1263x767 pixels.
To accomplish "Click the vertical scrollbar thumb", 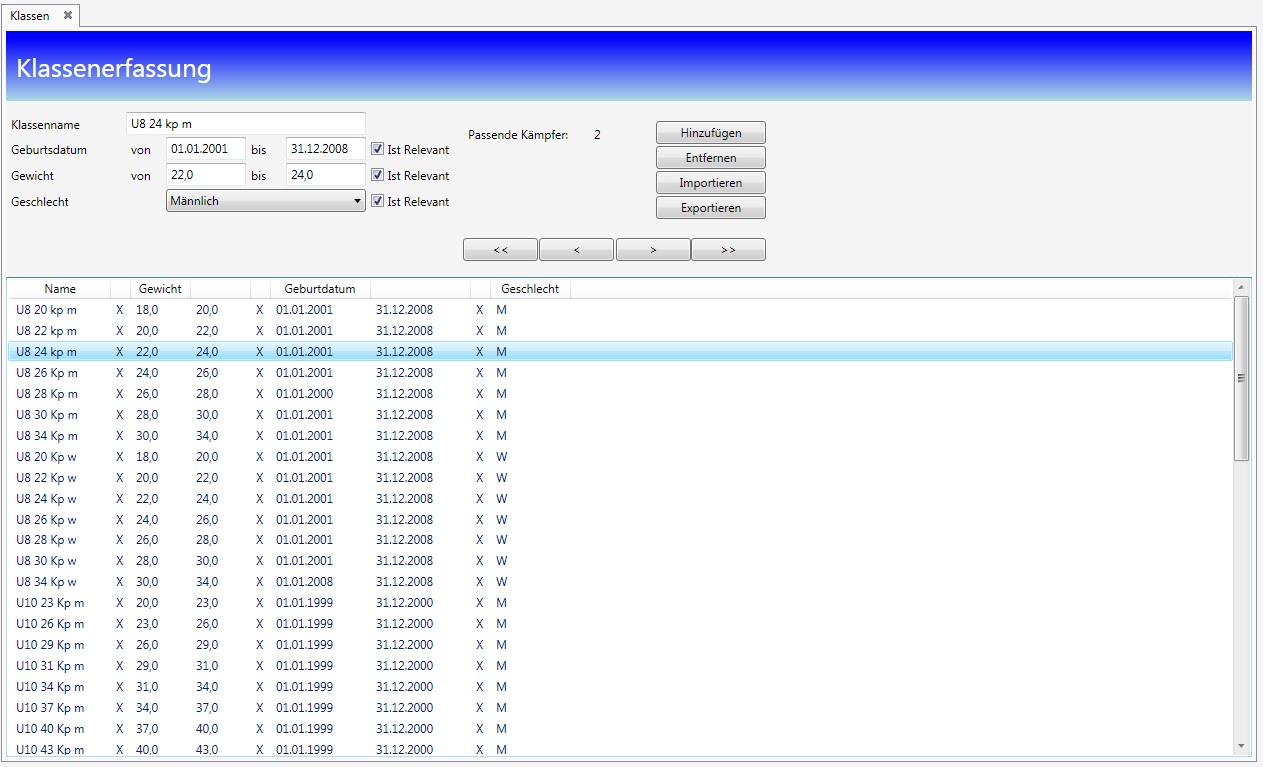I will point(1241,378).
